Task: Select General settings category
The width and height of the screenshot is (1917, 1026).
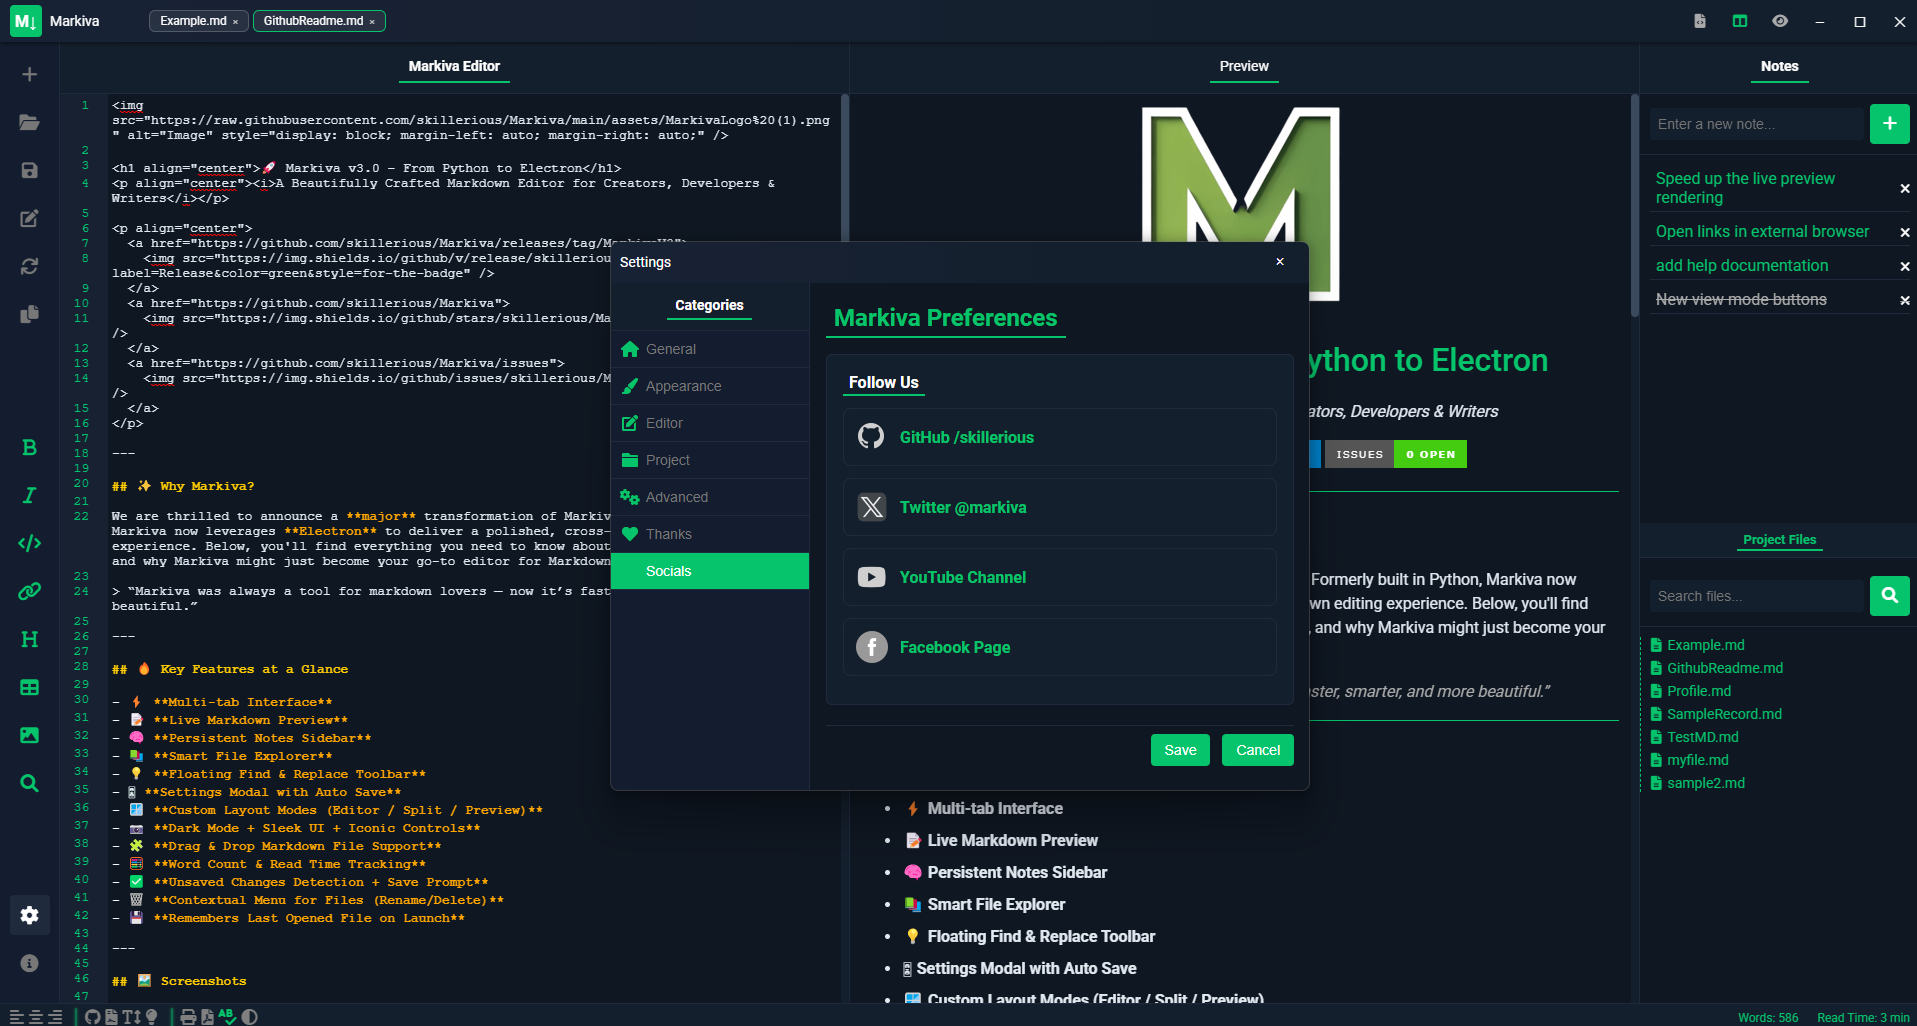Action: tap(710, 349)
